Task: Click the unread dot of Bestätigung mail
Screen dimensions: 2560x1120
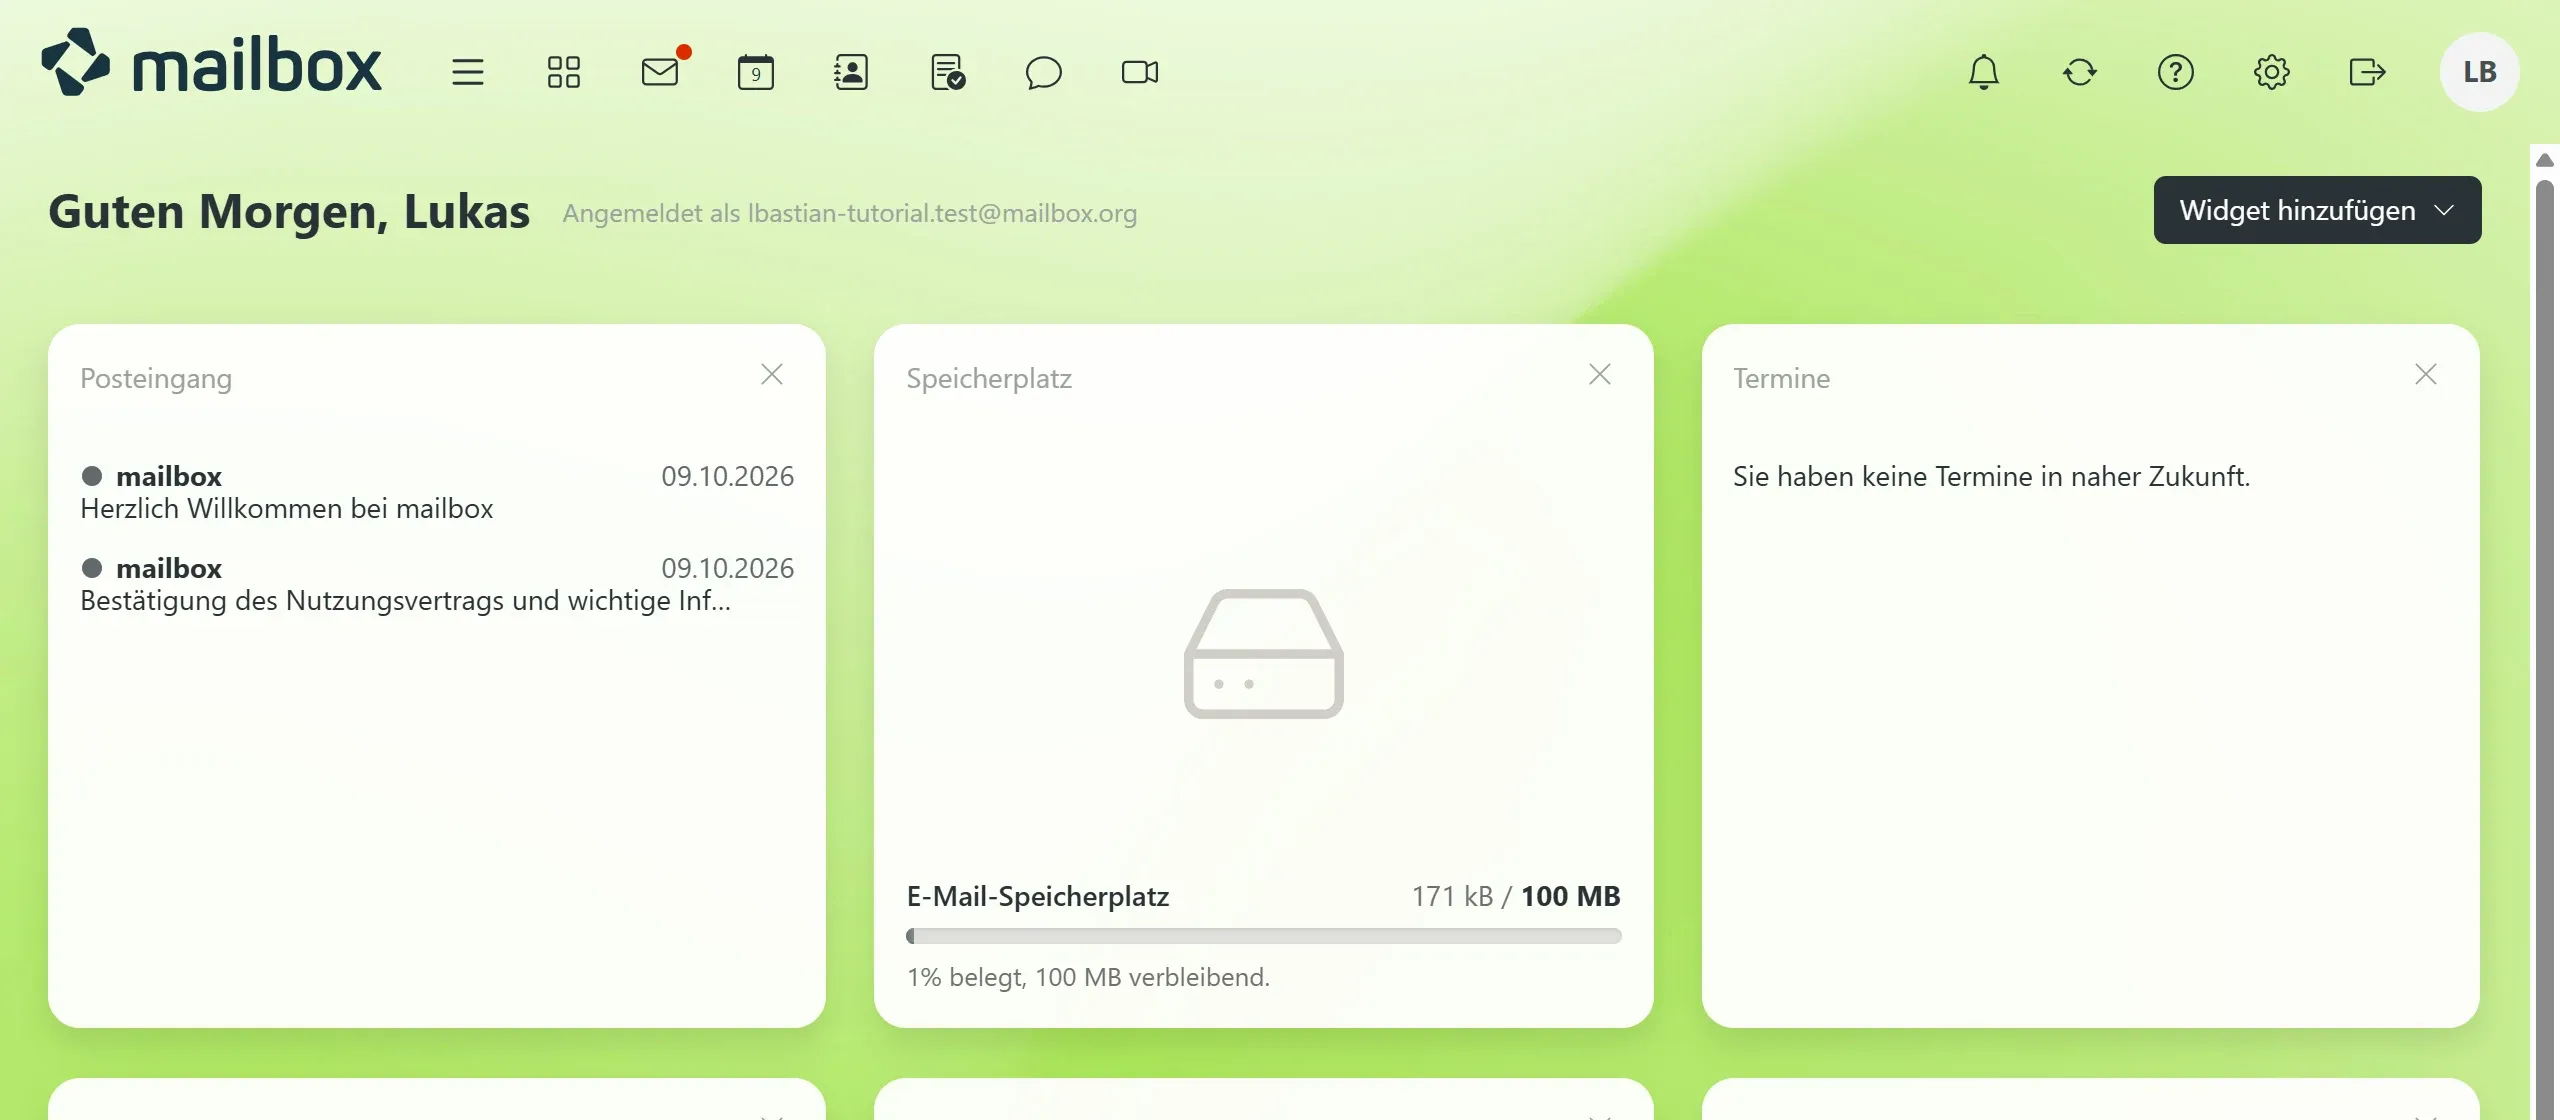Action: point(92,568)
